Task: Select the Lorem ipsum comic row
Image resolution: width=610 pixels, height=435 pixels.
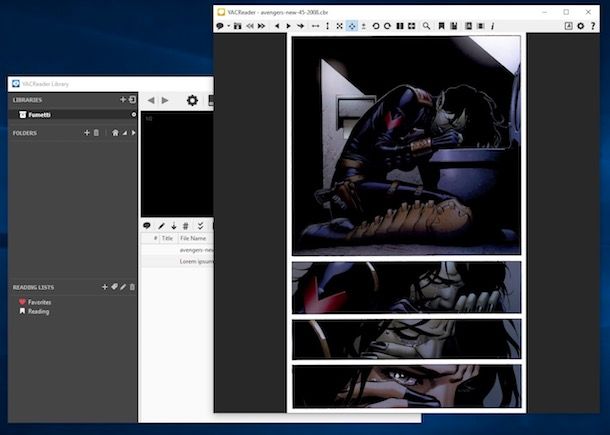Action: pos(177,261)
